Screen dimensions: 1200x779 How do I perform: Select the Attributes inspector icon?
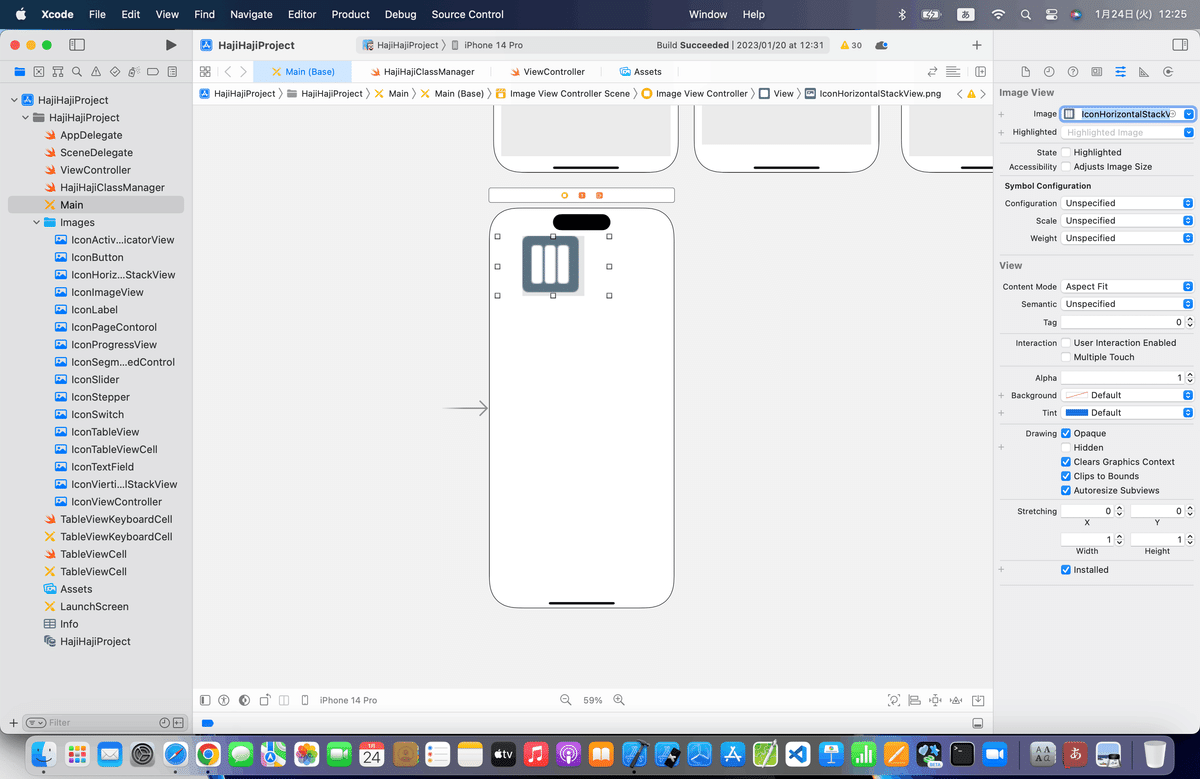[x=1120, y=72]
